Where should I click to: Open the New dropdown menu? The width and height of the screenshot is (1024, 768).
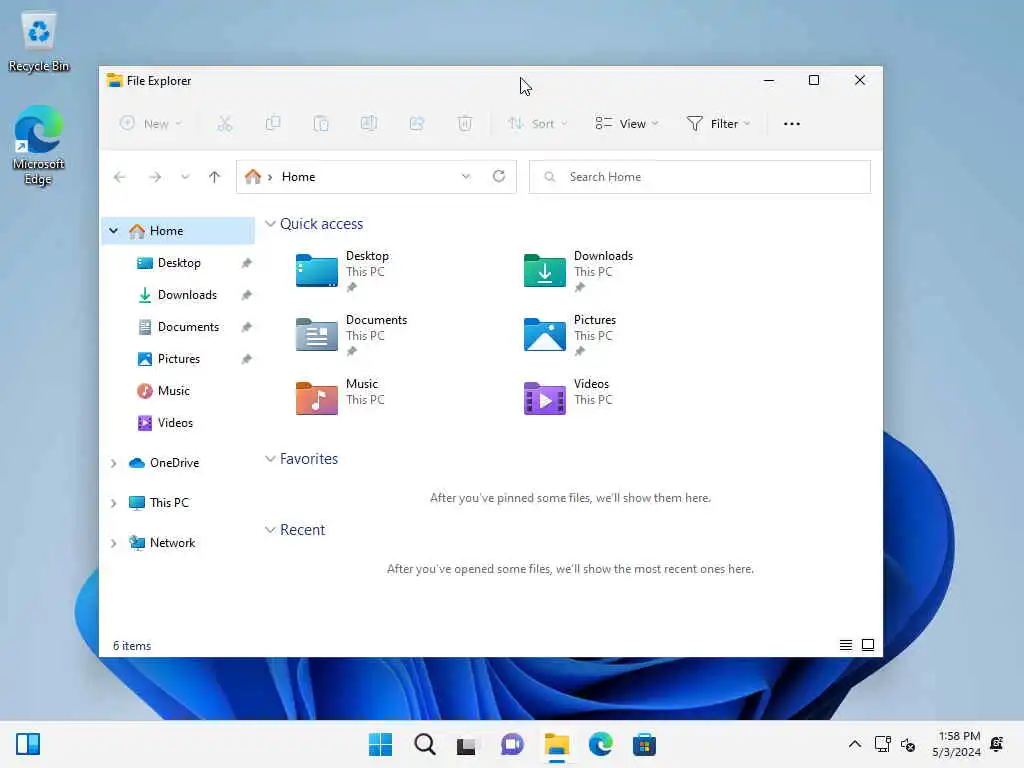(152, 123)
